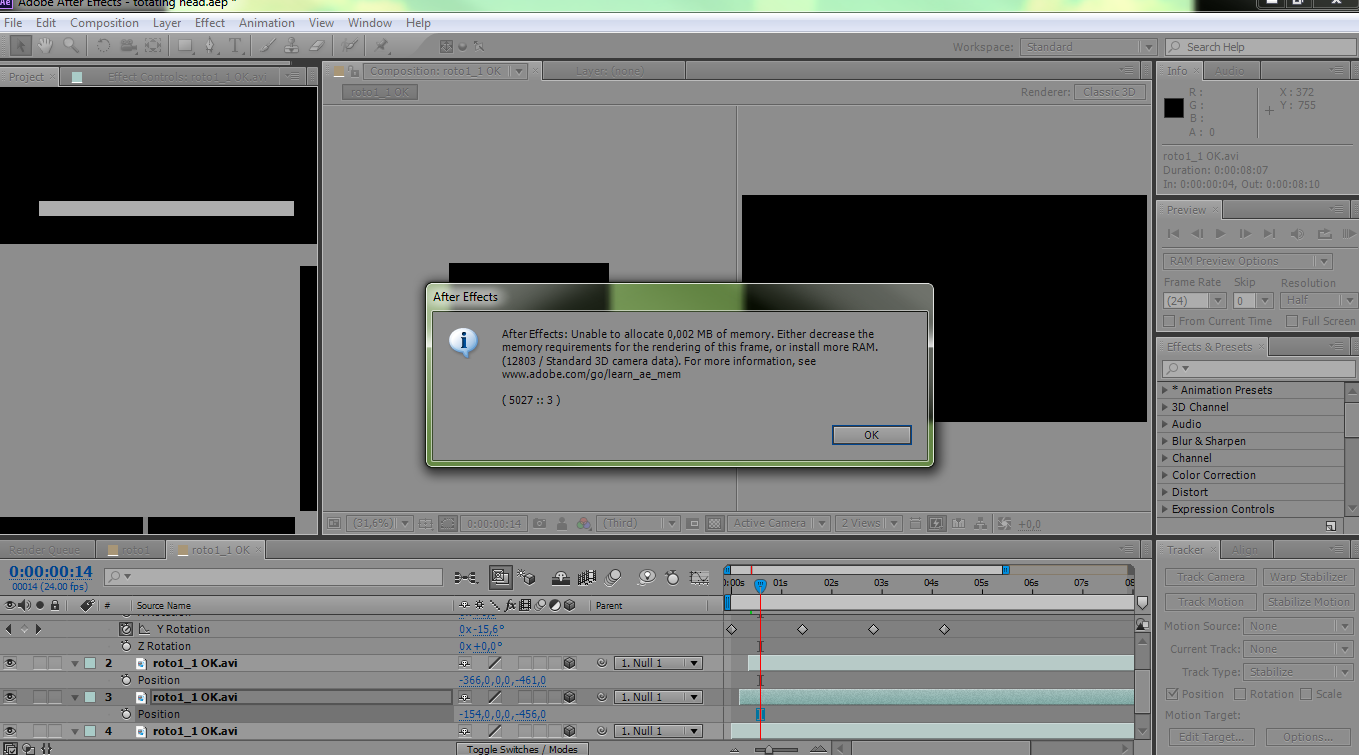Click the Warp Stabilizer button

[1308, 577]
